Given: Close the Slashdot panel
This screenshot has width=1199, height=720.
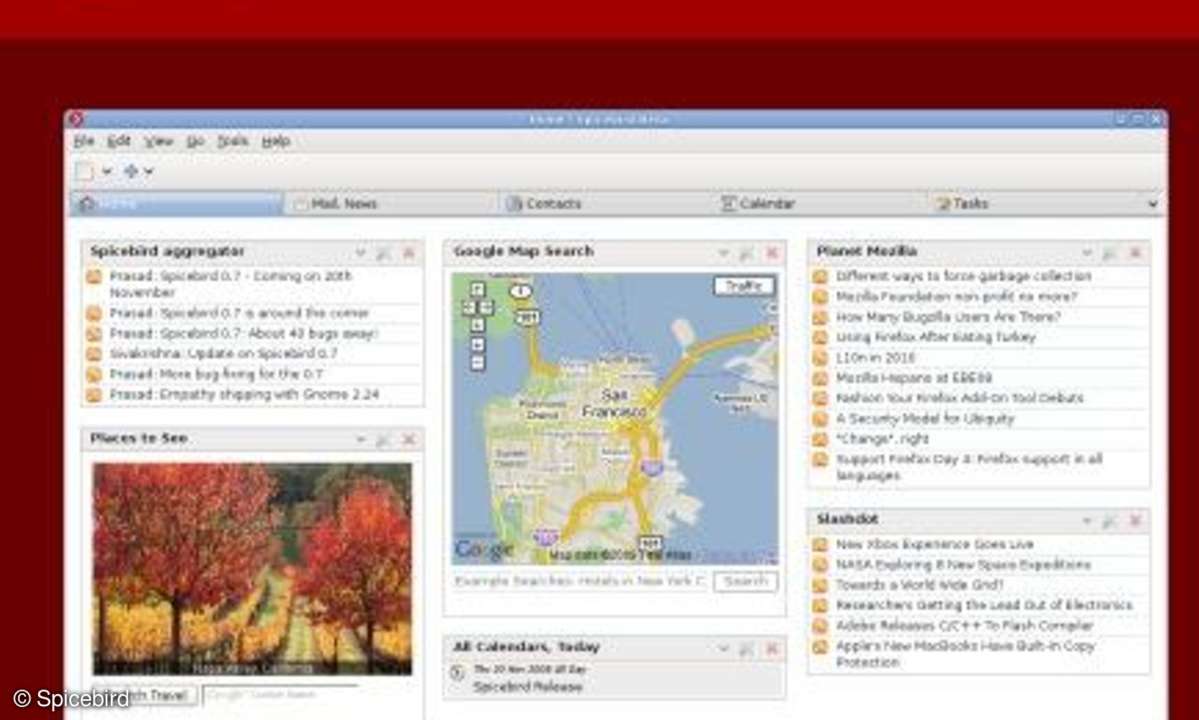Looking at the screenshot, I should click(1136, 521).
